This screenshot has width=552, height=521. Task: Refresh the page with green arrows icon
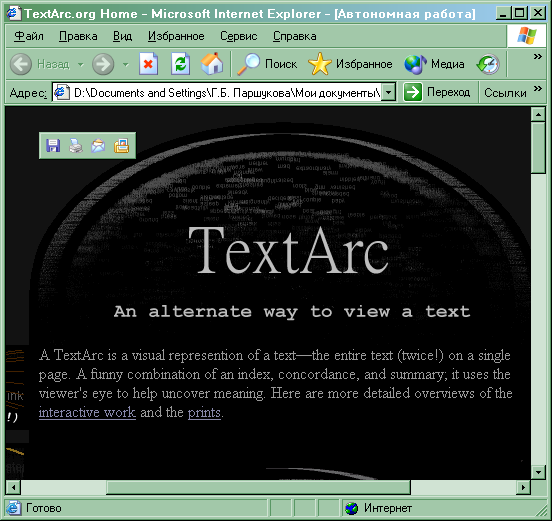180,64
